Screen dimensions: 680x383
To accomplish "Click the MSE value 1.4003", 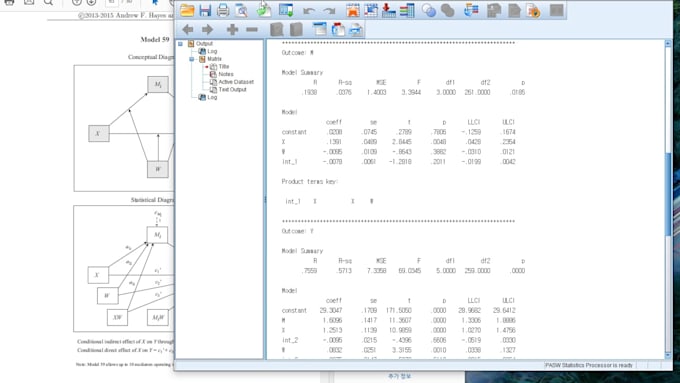I will 376,92.
